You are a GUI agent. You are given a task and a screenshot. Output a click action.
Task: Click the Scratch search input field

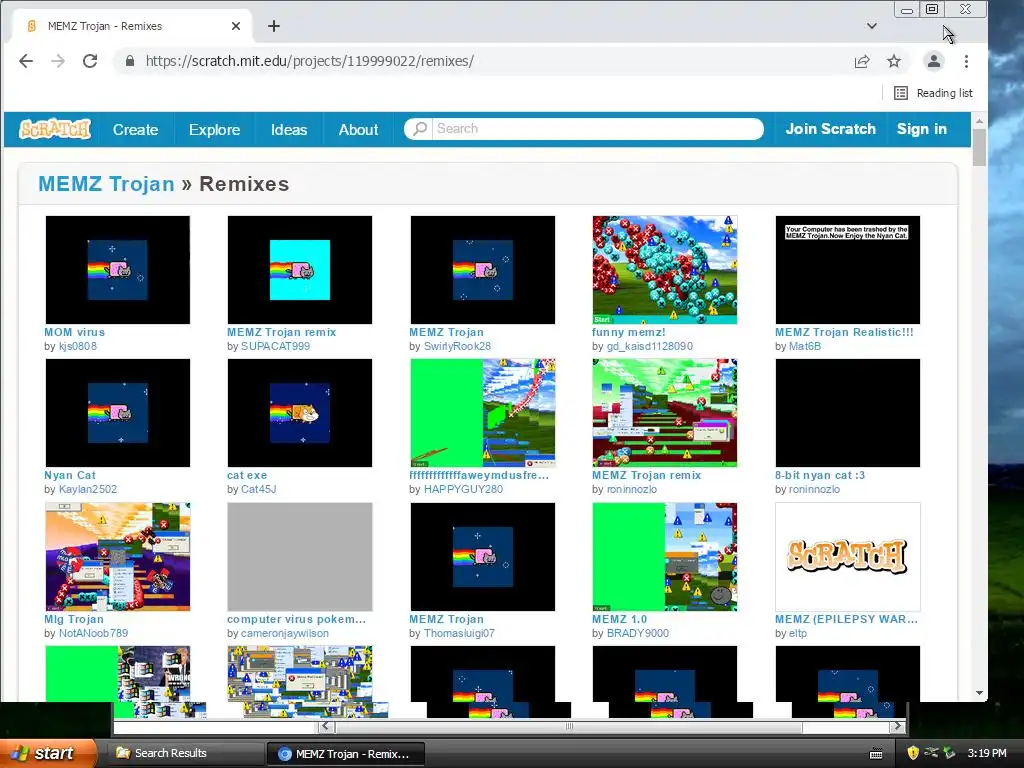(598, 129)
